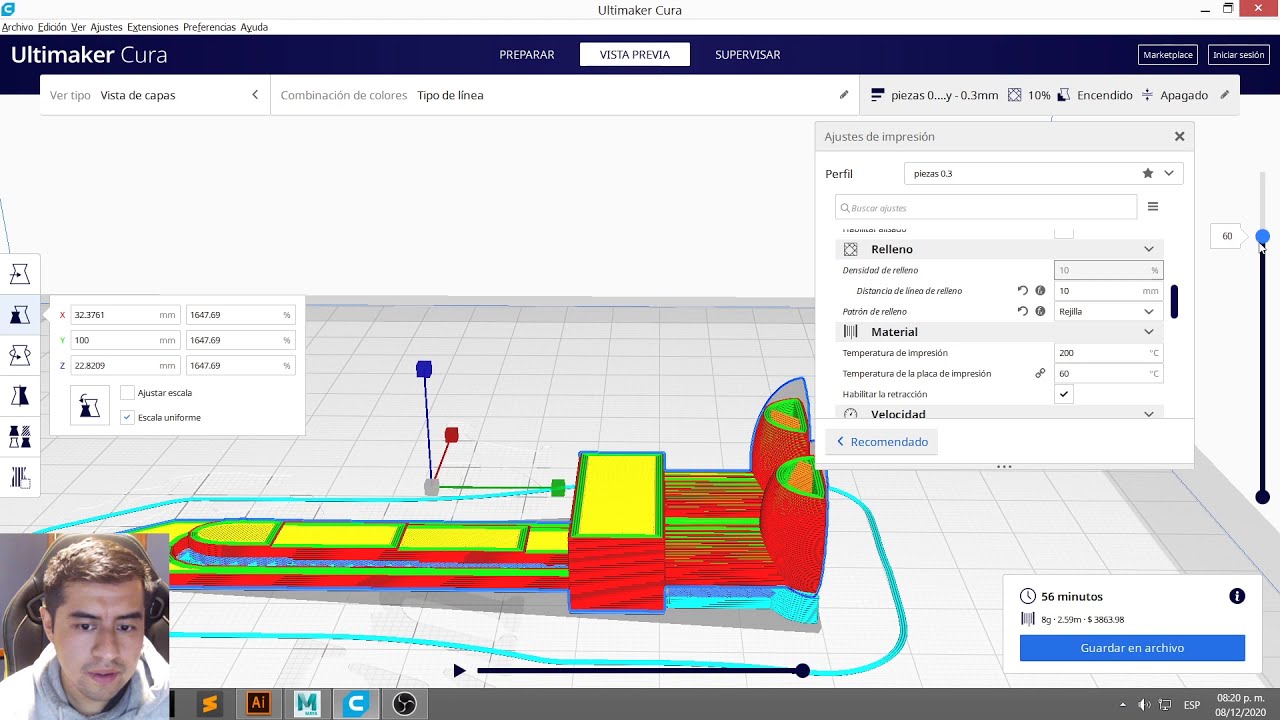
Task: Click the VISTA PREVIA tab
Action: [x=635, y=55]
